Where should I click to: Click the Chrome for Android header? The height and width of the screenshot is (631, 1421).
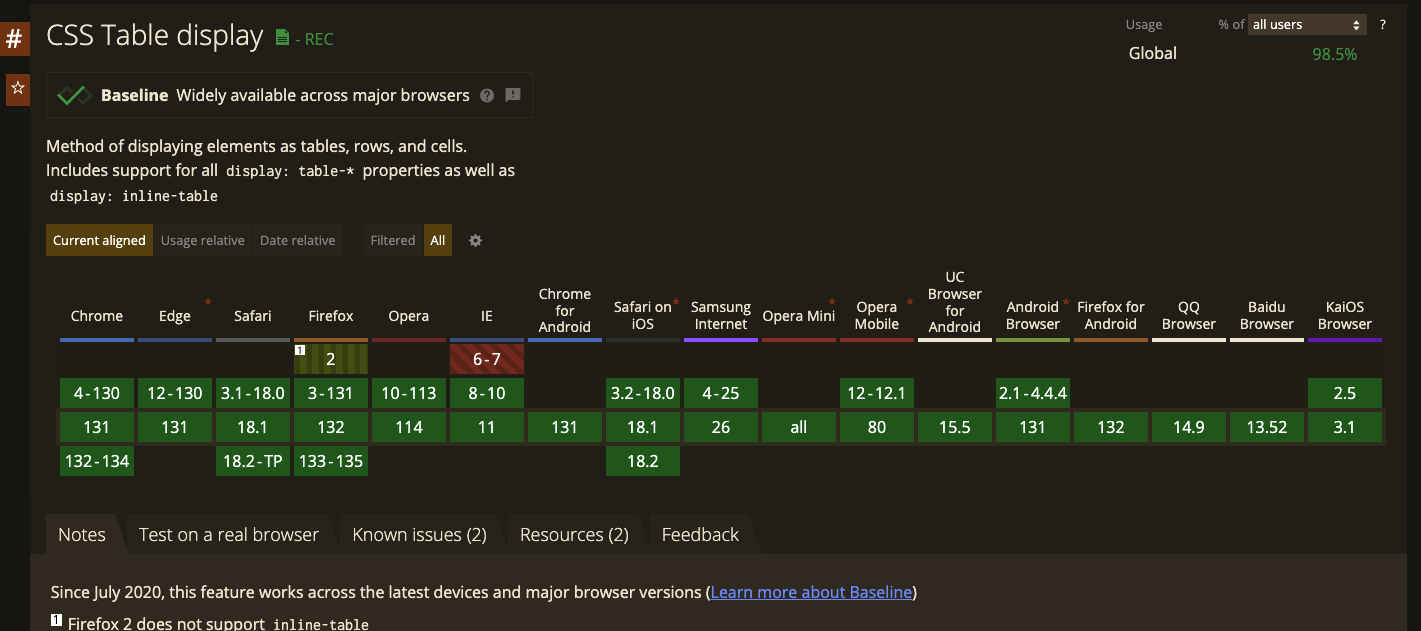coord(565,311)
